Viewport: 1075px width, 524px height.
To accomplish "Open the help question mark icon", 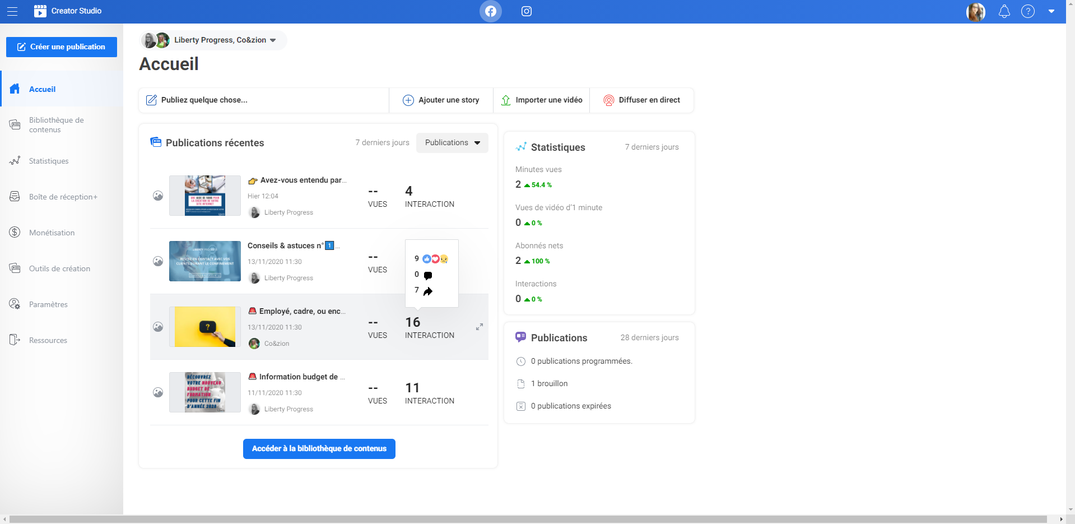I will pos(1027,12).
